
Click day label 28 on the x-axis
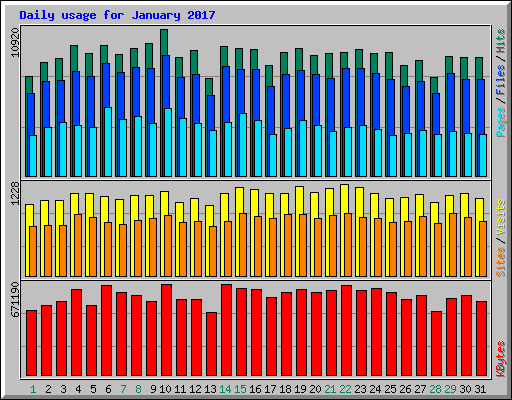coord(435,389)
